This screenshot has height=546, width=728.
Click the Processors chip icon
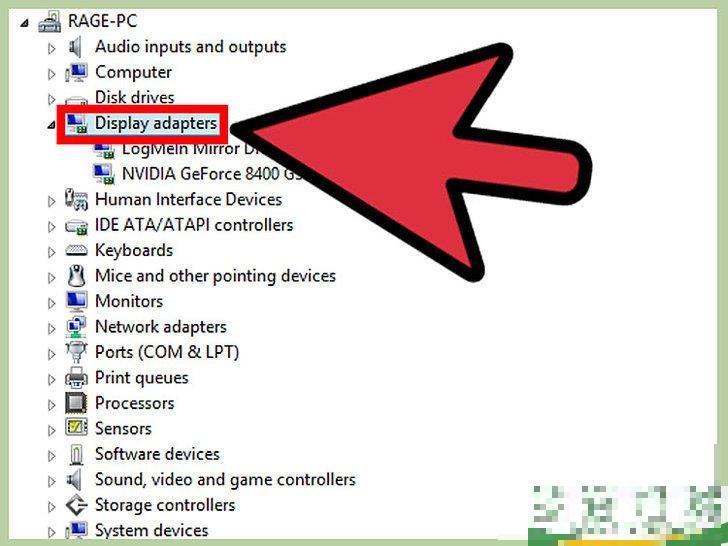pos(76,403)
